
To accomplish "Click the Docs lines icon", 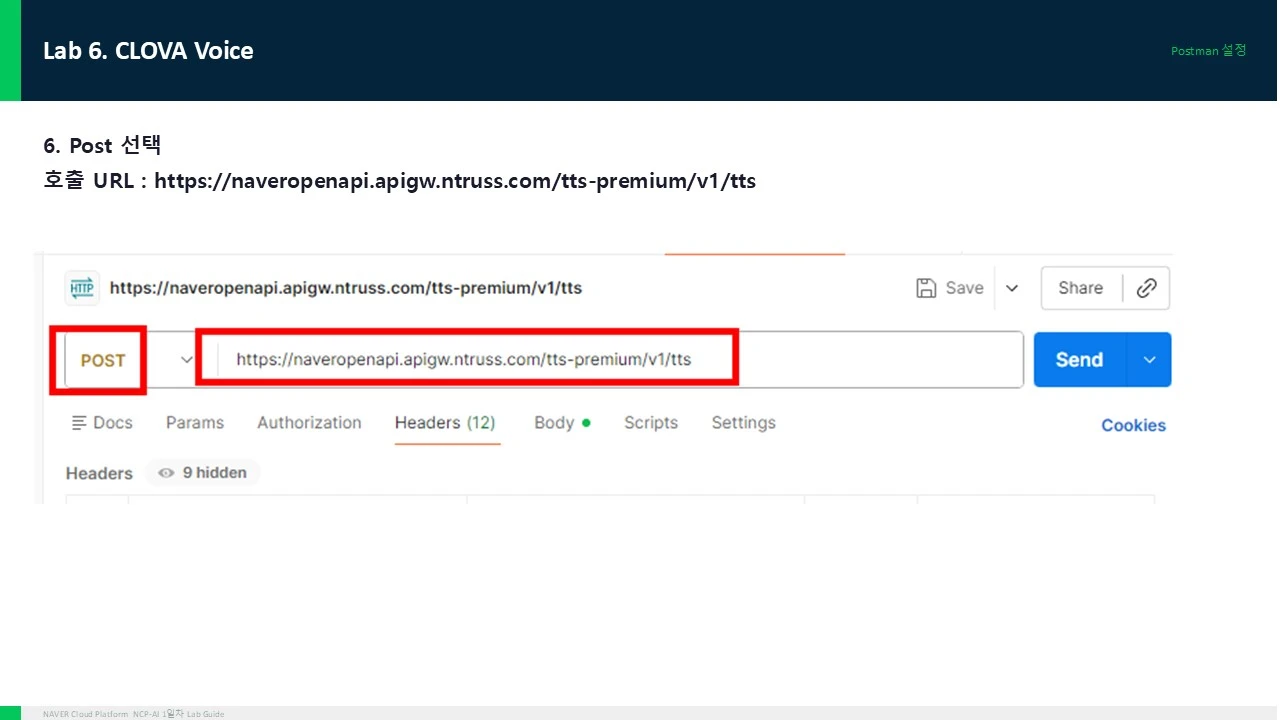I will coord(79,423).
